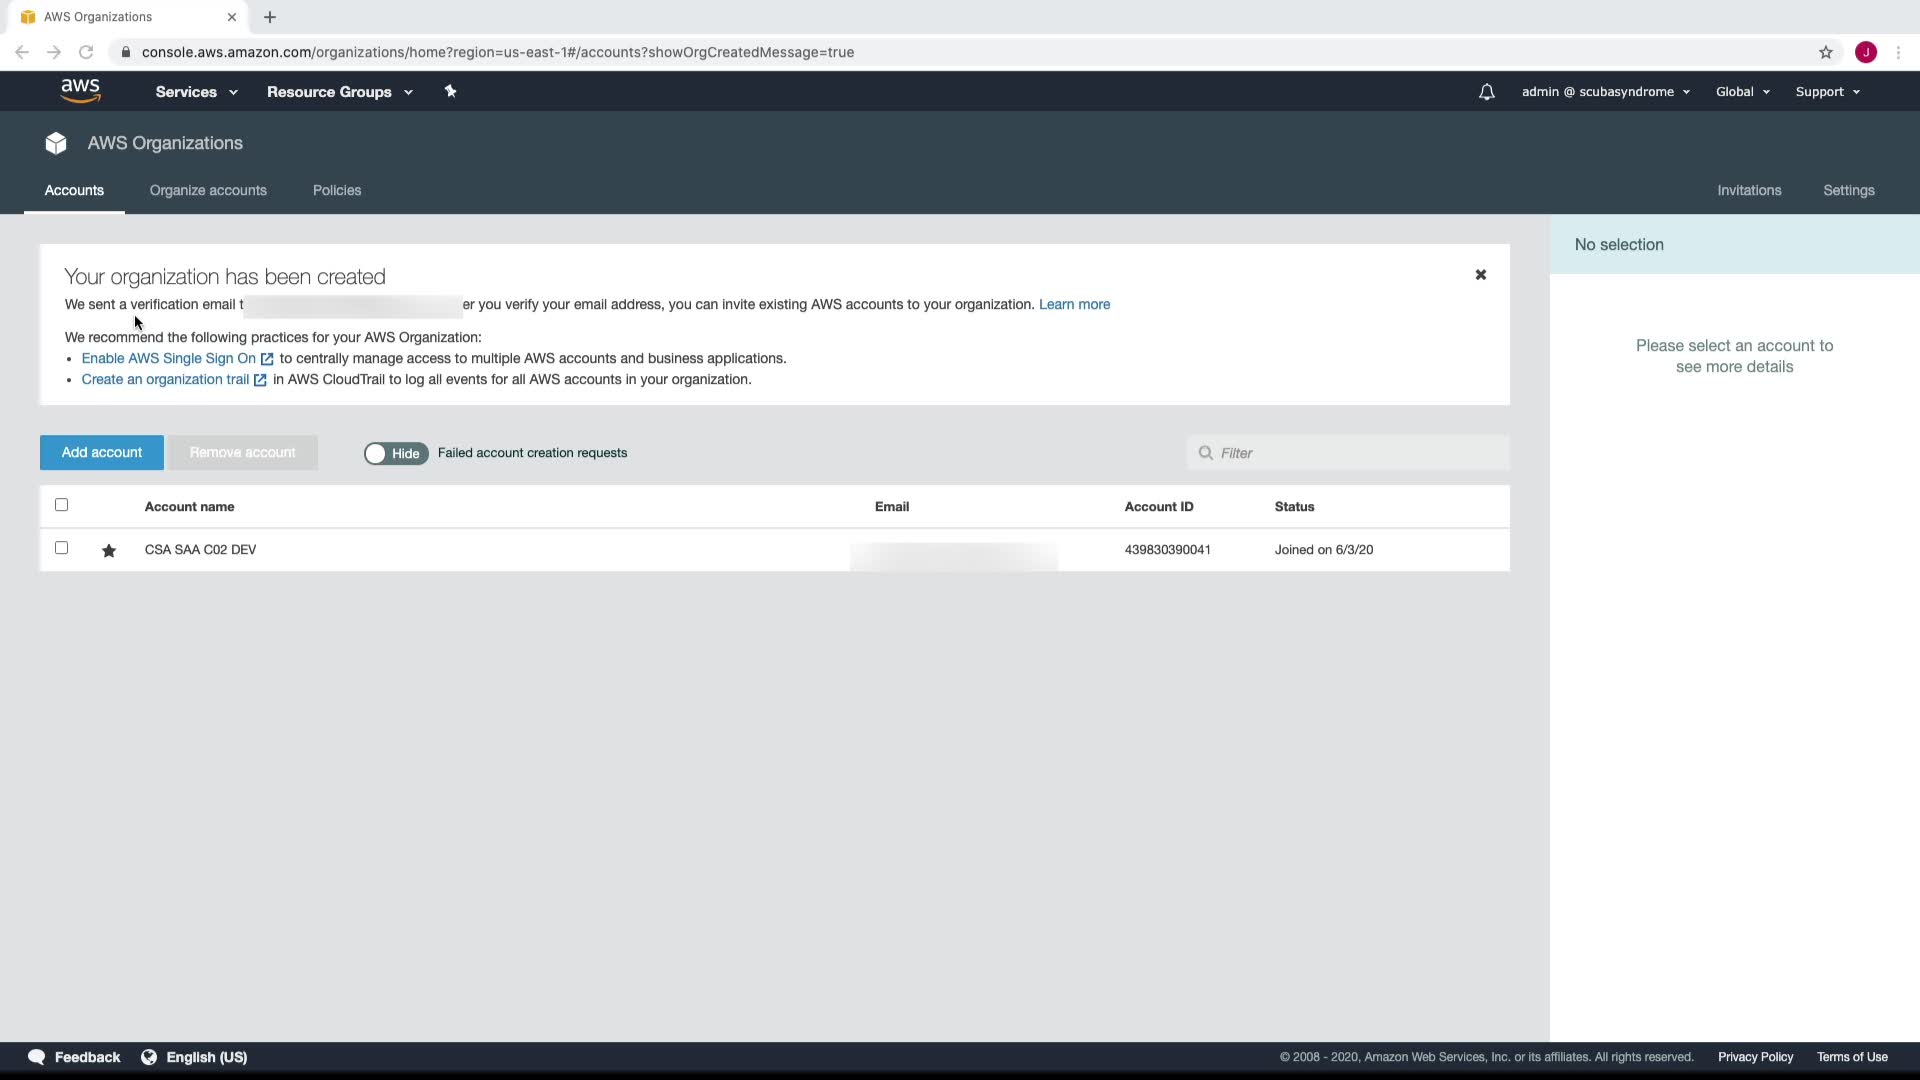Viewport: 1920px width, 1080px height.
Task: Open the Resource Groups dropdown
Action: coord(339,92)
